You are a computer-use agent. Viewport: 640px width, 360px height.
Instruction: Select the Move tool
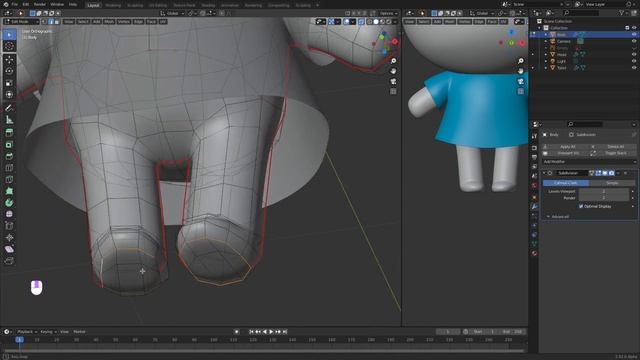click(x=9, y=60)
